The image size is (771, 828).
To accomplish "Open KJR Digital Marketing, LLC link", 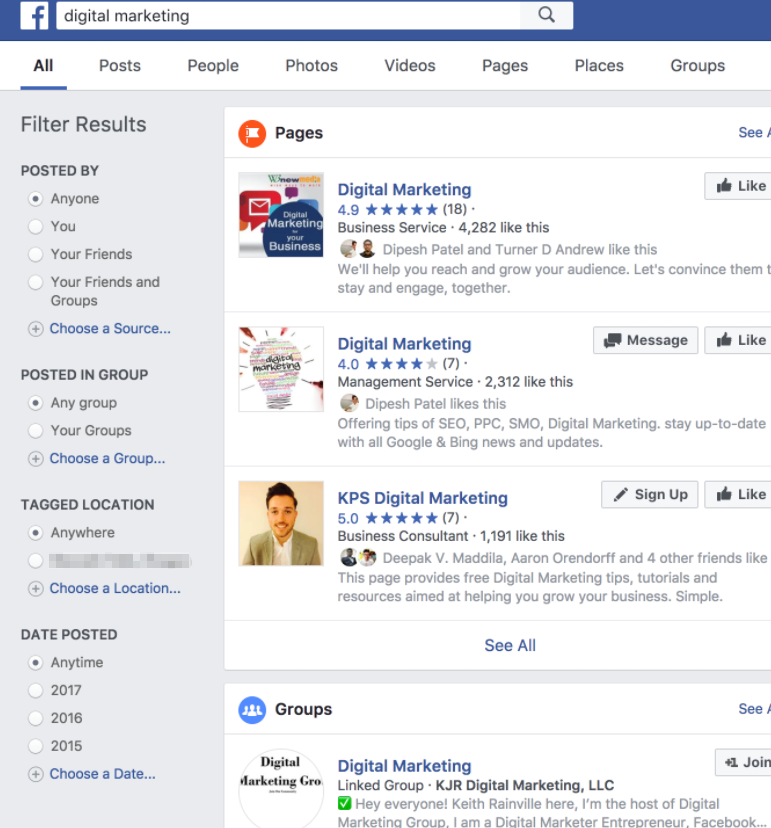I will pyautogui.click(x=524, y=785).
